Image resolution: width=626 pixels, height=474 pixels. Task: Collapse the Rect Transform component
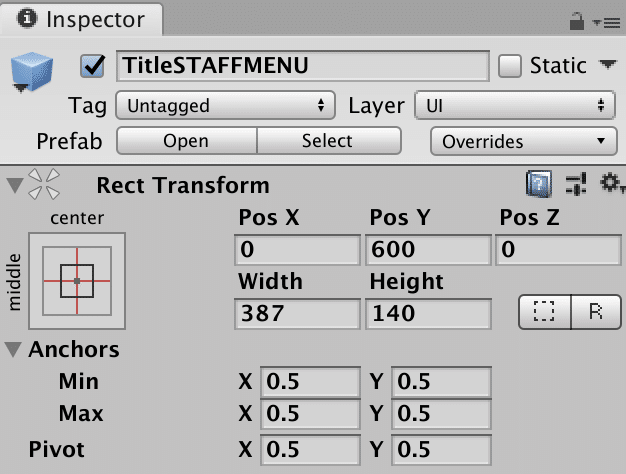pyautogui.click(x=14, y=185)
